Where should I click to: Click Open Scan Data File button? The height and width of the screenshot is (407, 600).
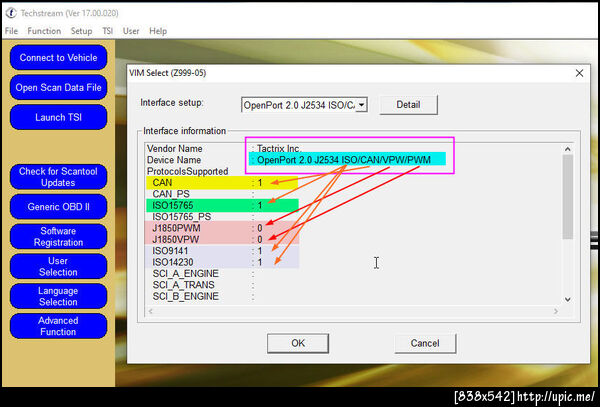59,88
